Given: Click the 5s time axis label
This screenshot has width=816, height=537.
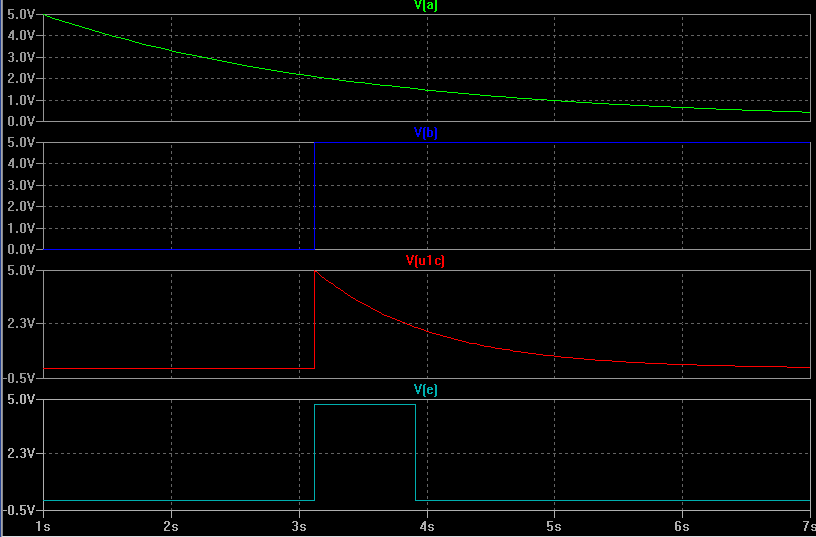Looking at the screenshot, I should [x=554, y=527].
